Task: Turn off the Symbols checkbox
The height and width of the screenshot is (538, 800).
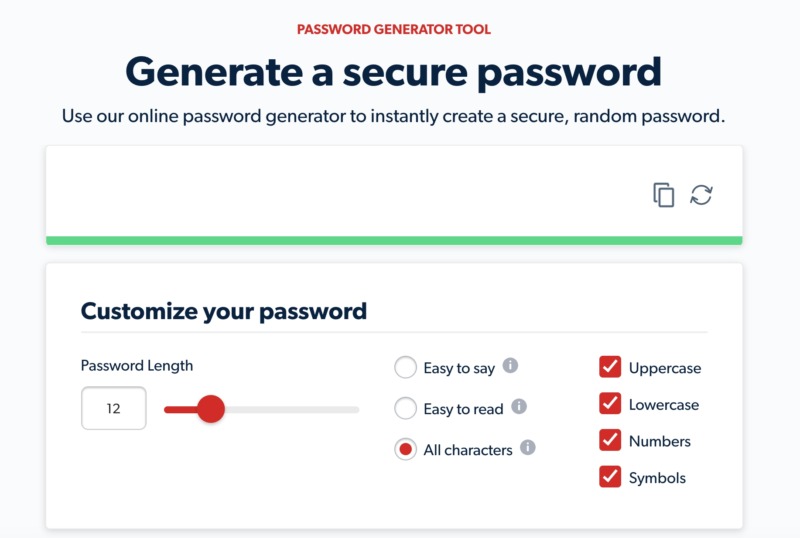Action: point(610,477)
